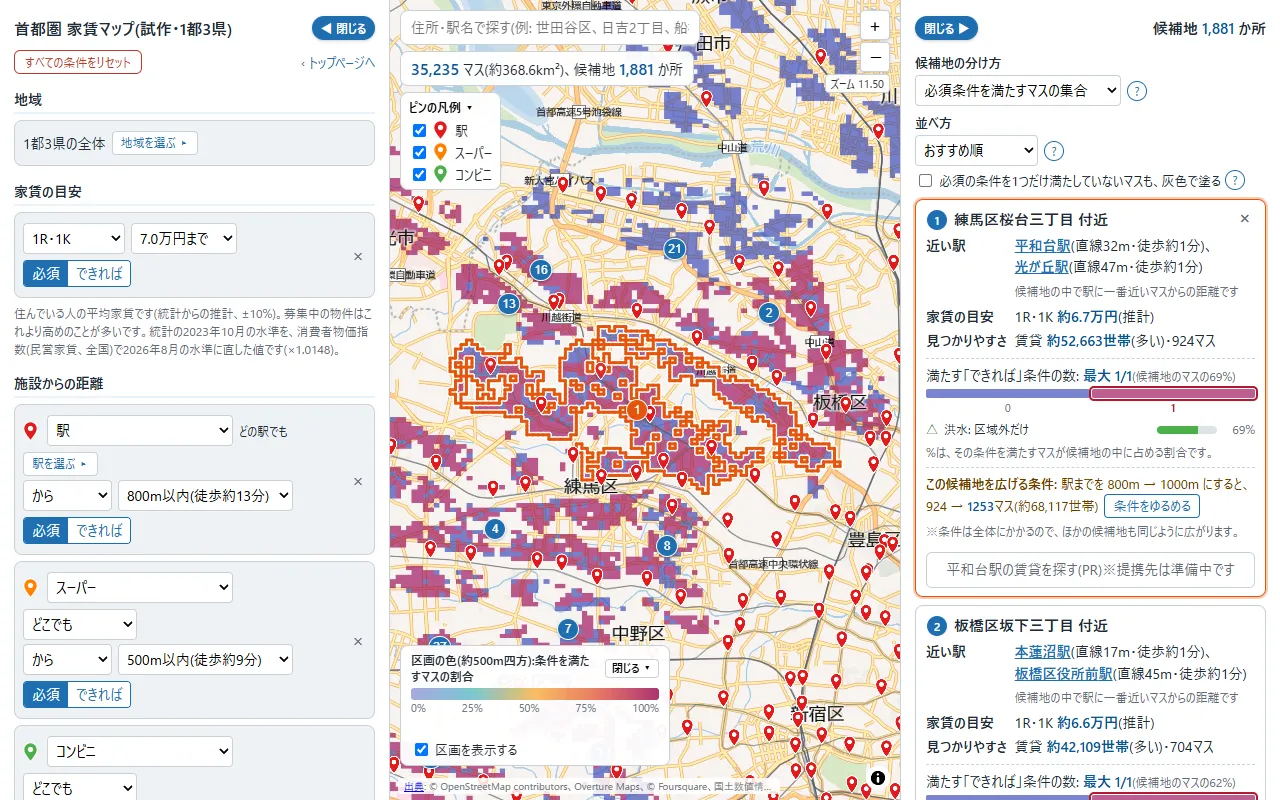
Task: Click the 出典 attribution link
Action: [414, 787]
